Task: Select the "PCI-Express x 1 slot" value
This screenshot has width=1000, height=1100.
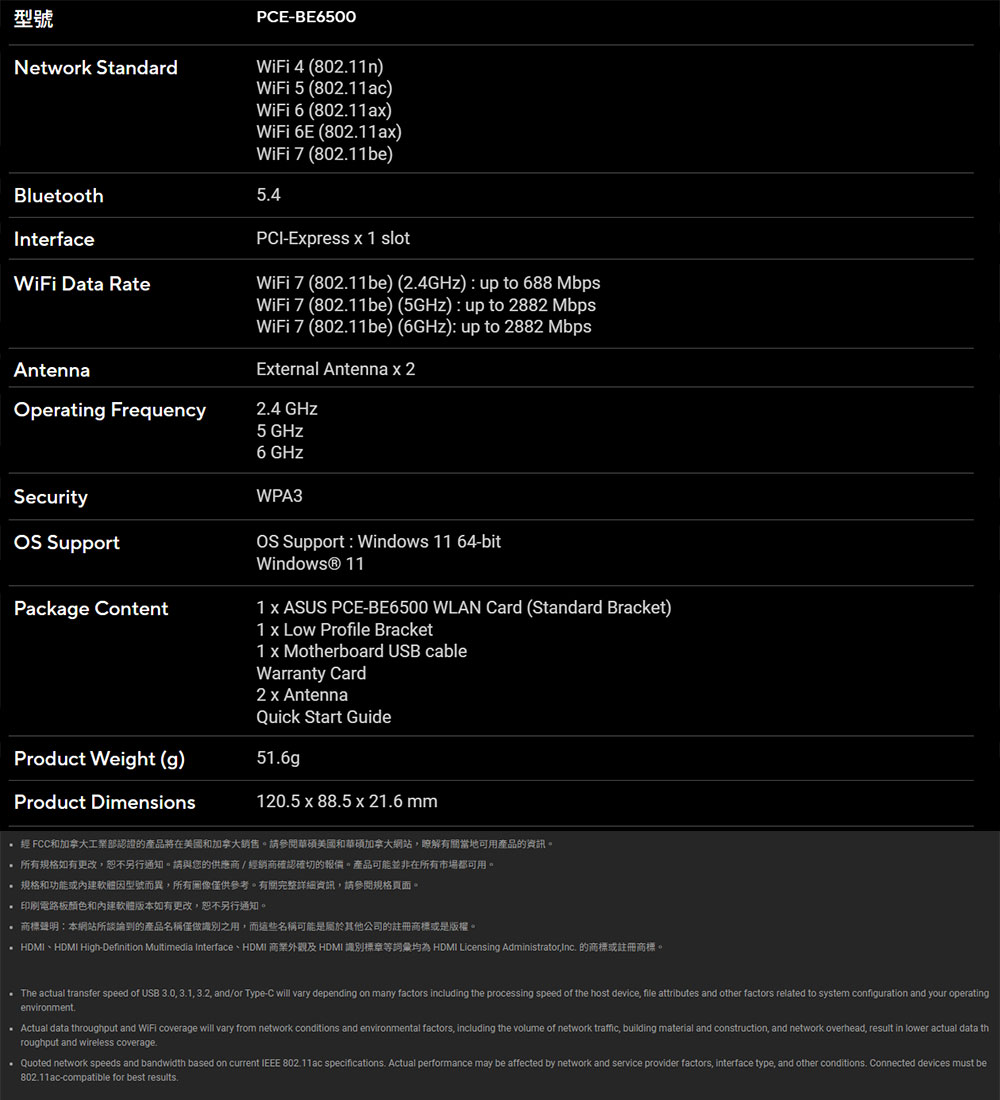Action: click(x=333, y=239)
